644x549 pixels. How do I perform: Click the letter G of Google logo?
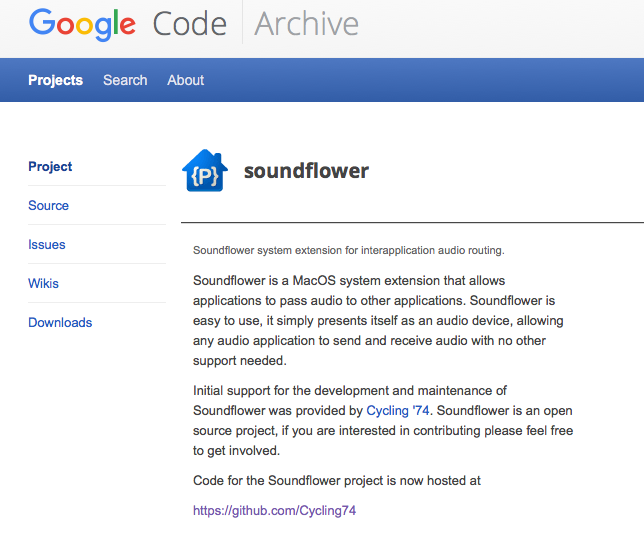(x=42, y=21)
